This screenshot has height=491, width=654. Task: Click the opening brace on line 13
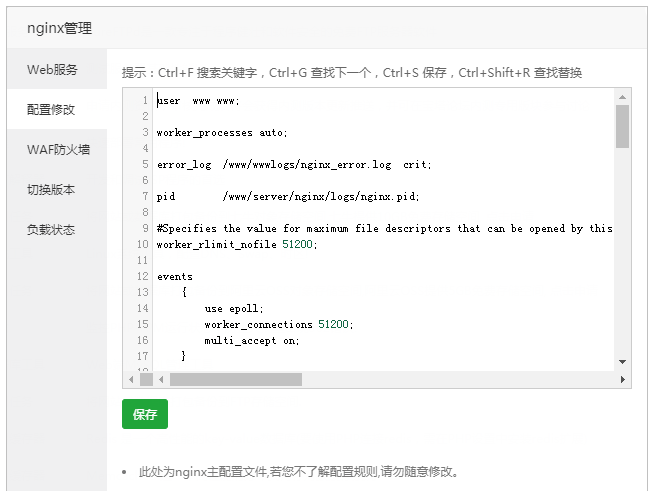184,292
